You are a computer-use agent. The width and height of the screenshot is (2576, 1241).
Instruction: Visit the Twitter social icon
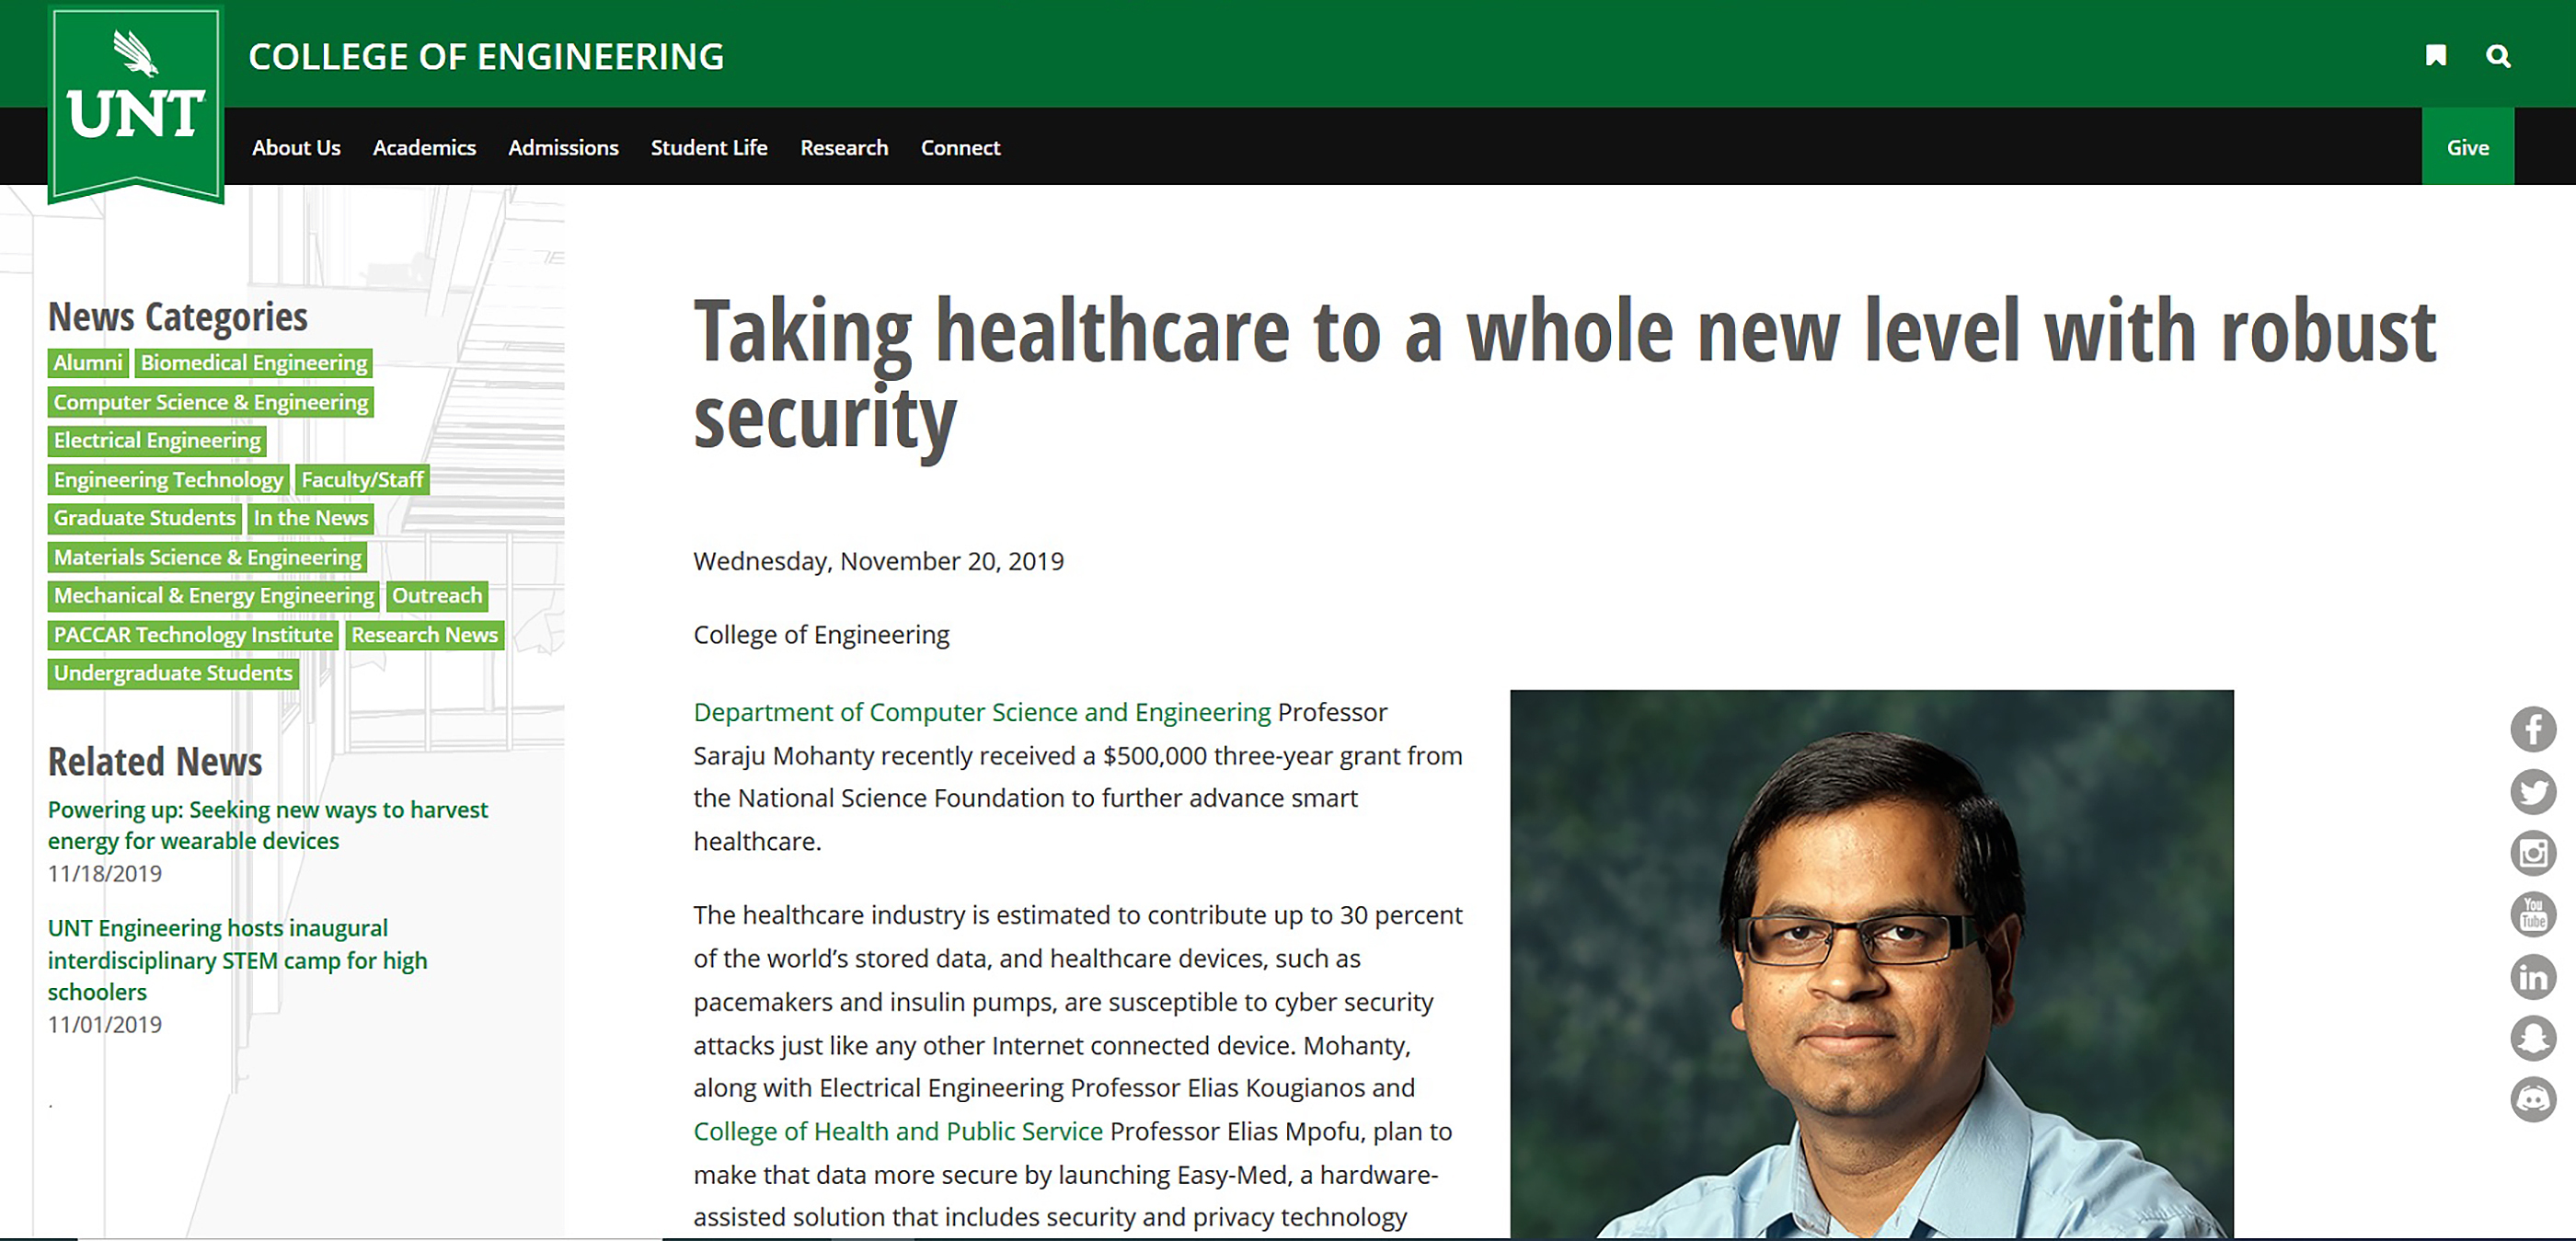pyautogui.click(x=2533, y=791)
